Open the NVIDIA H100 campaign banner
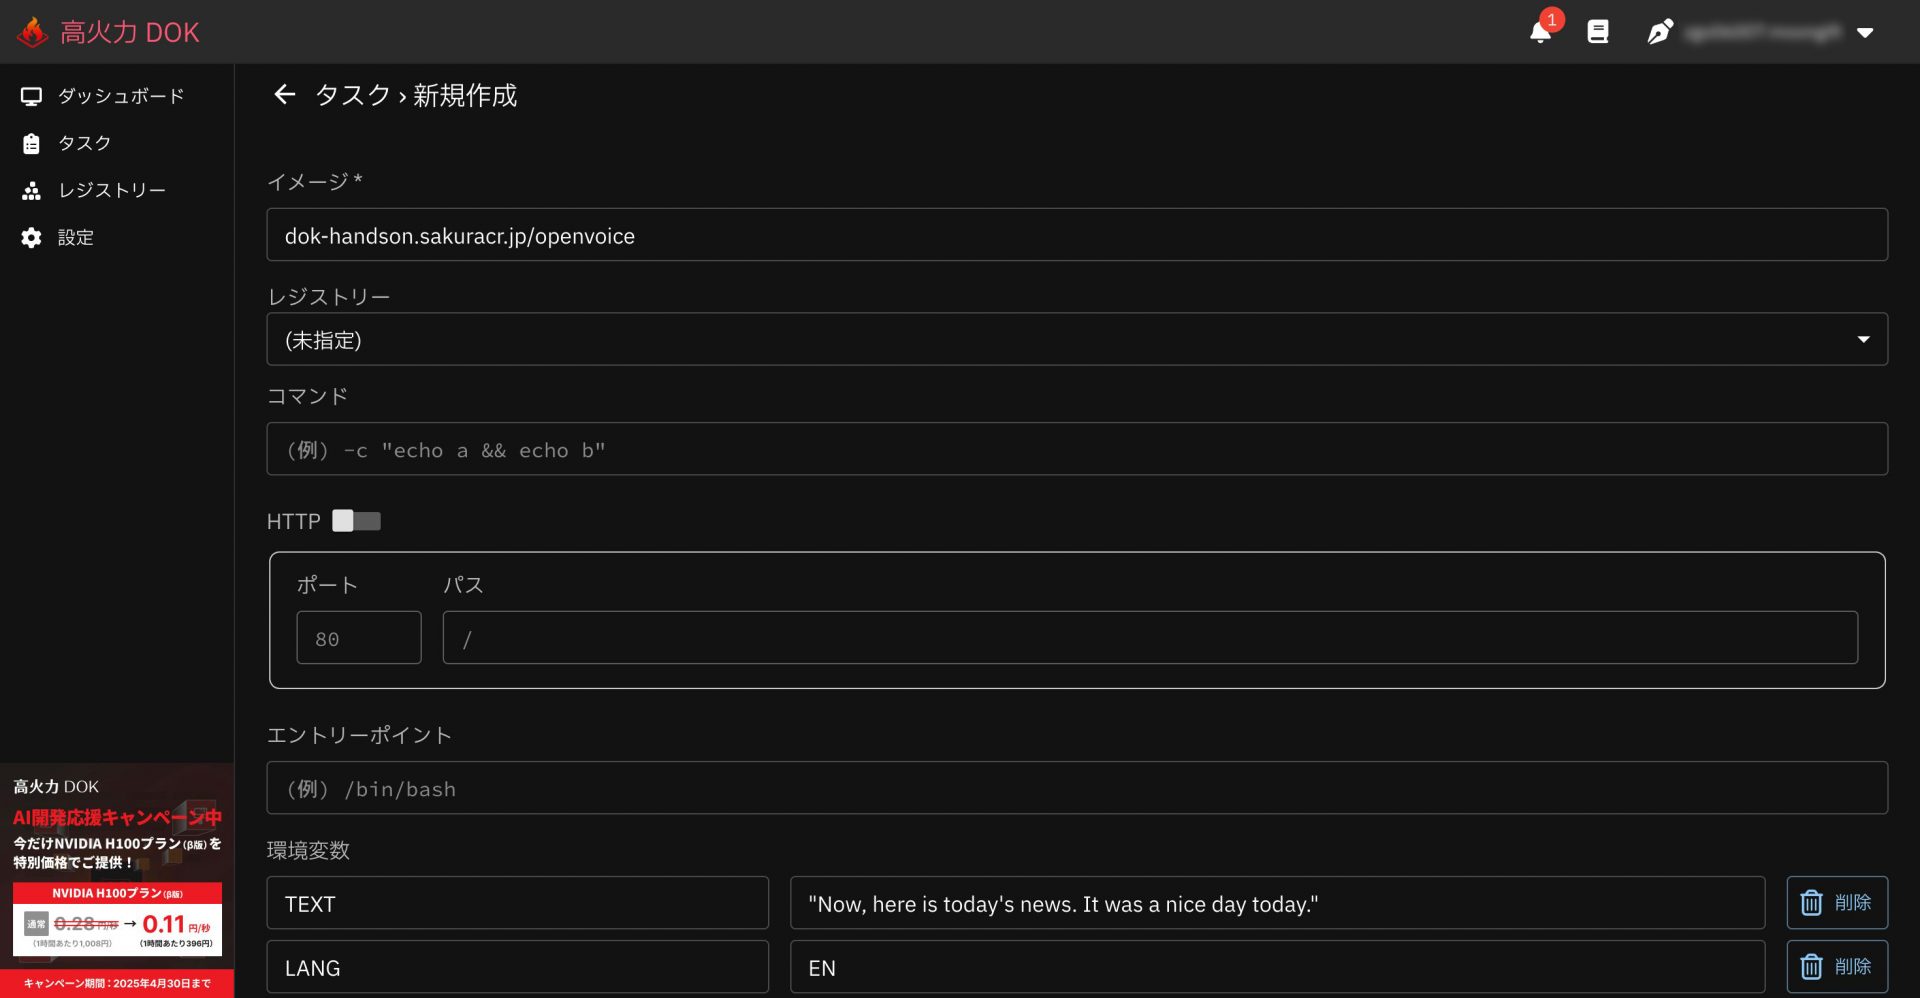This screenshot has height=998, width=1920. [117, 880]
